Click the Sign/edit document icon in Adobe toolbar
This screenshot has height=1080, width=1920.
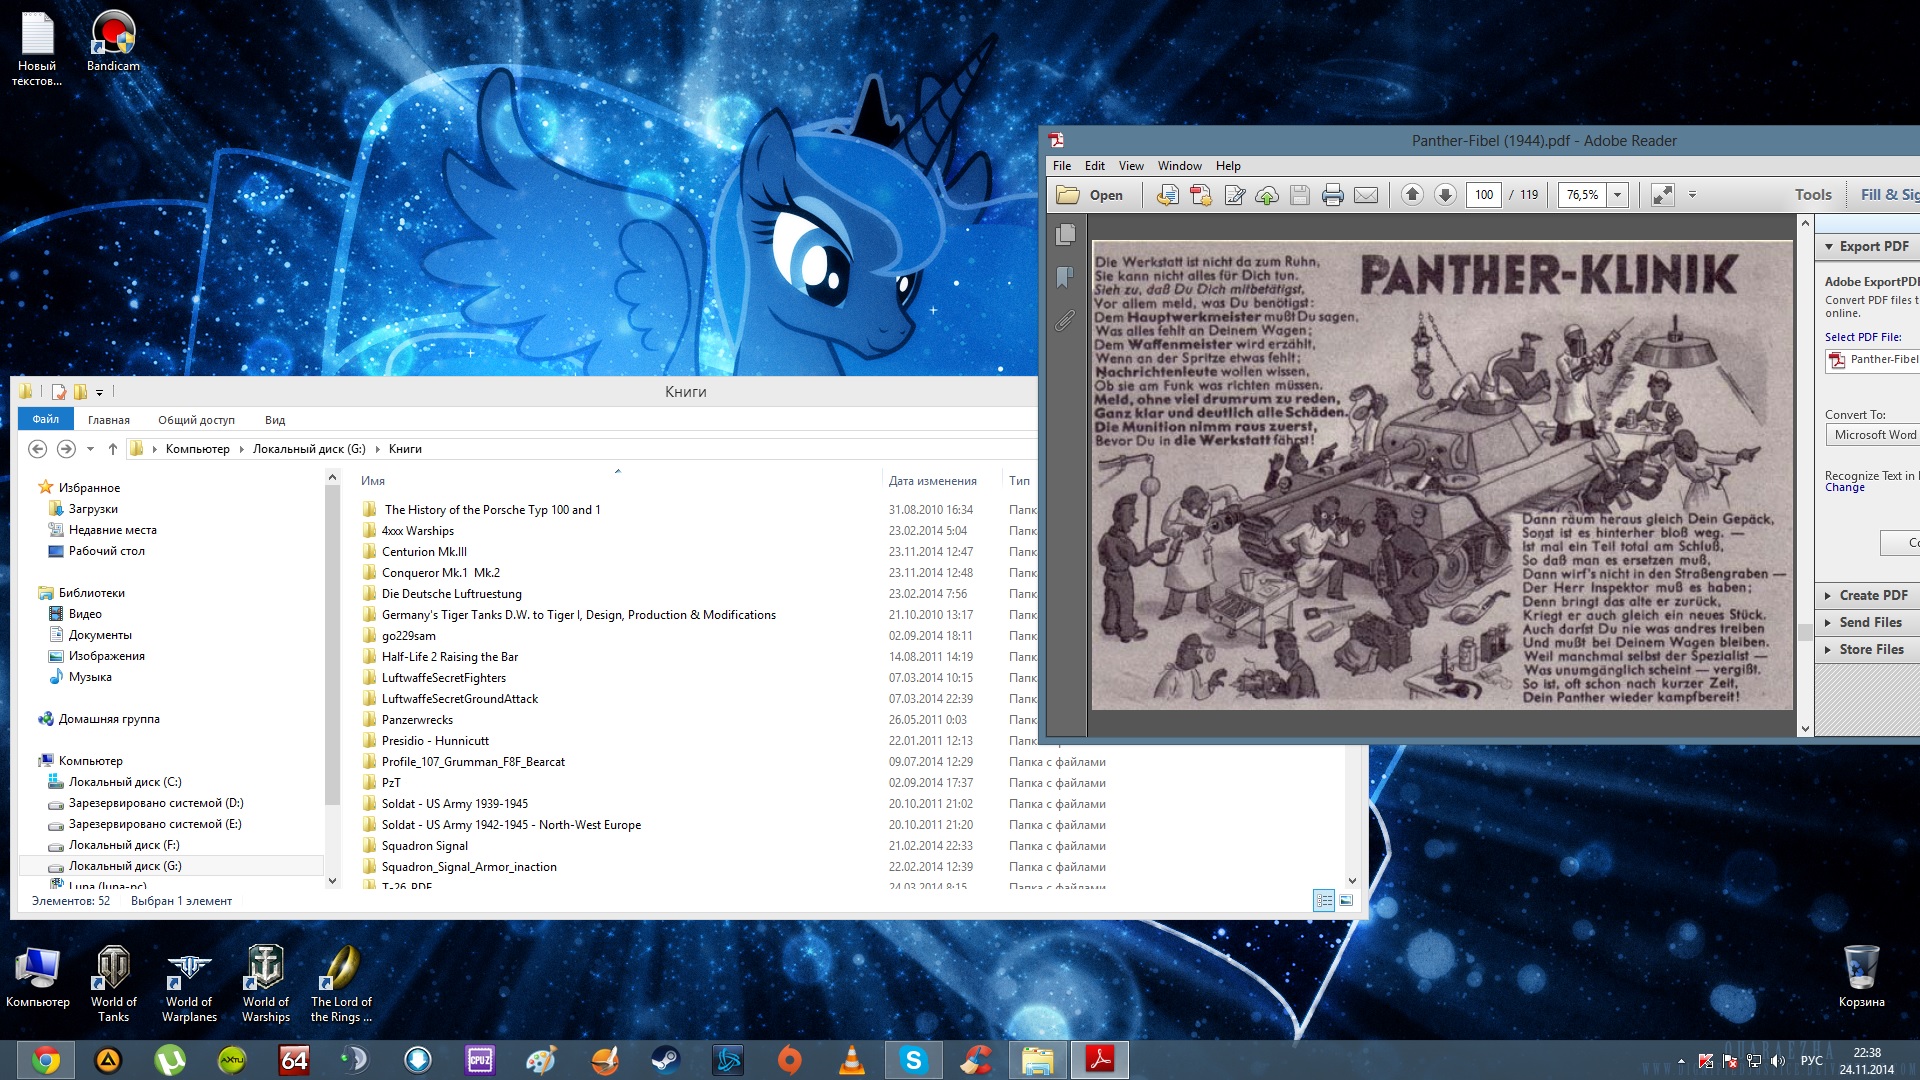coord(1235,195)
